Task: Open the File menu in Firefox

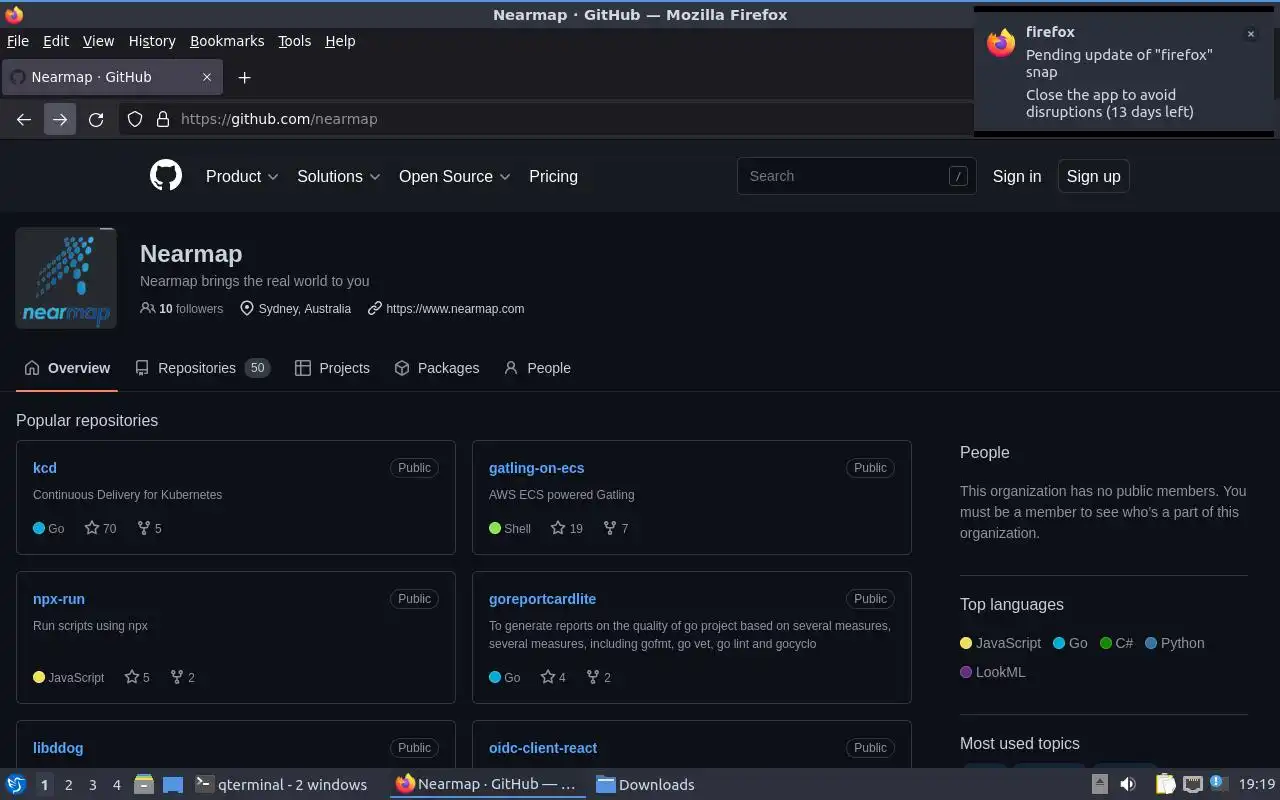Action: click(18, 41)
